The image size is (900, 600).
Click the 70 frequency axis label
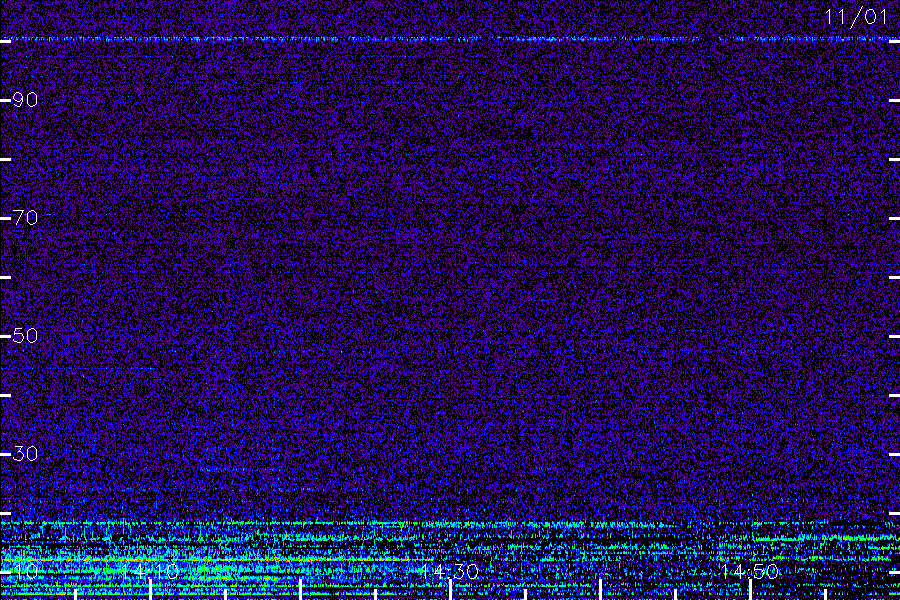pos(25,218)
